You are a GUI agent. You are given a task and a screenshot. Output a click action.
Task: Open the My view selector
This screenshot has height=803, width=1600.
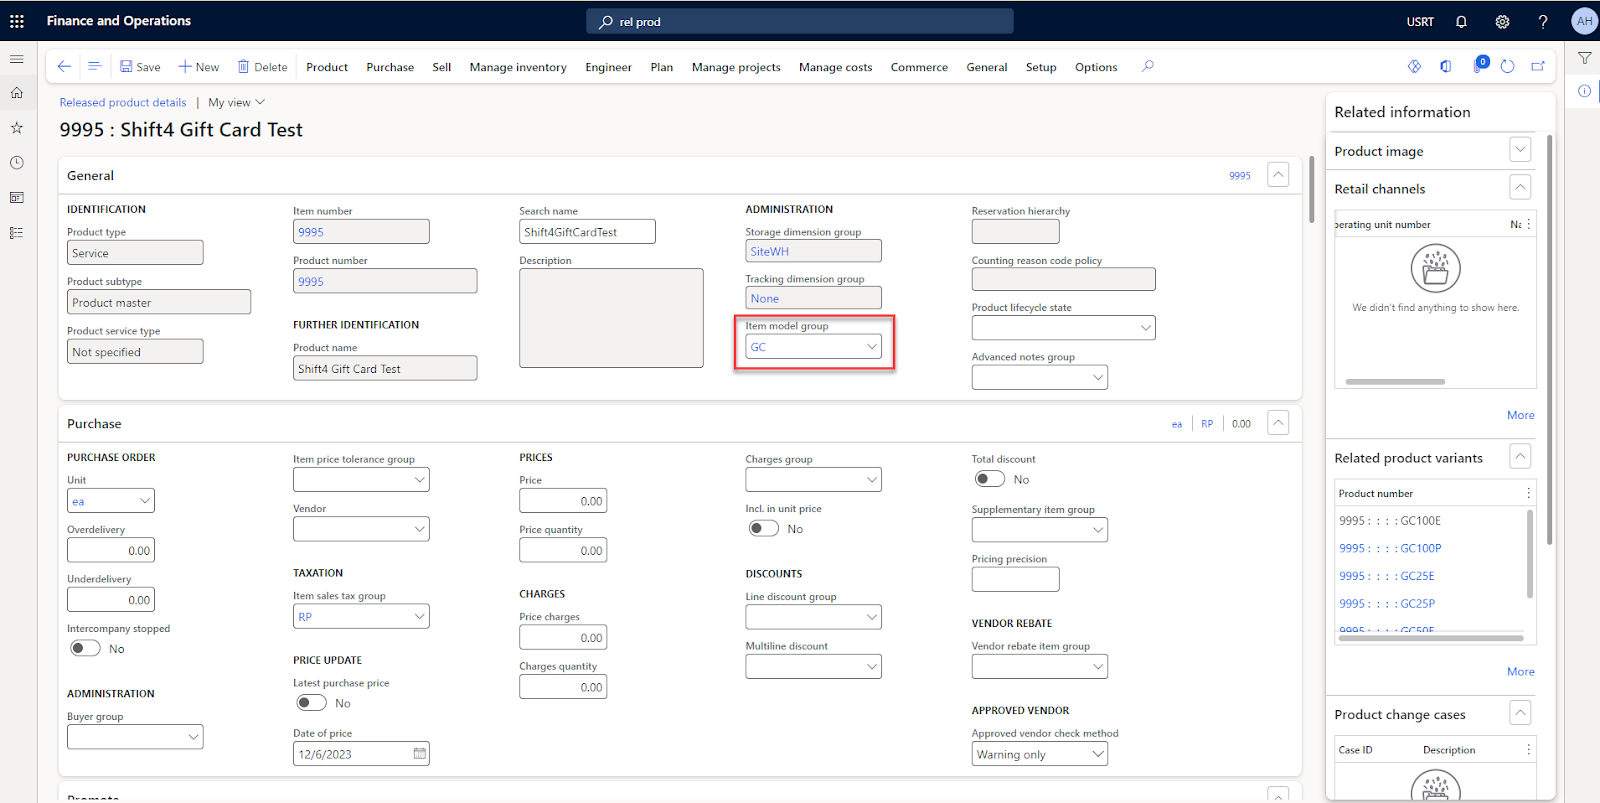tap(237, 102)
